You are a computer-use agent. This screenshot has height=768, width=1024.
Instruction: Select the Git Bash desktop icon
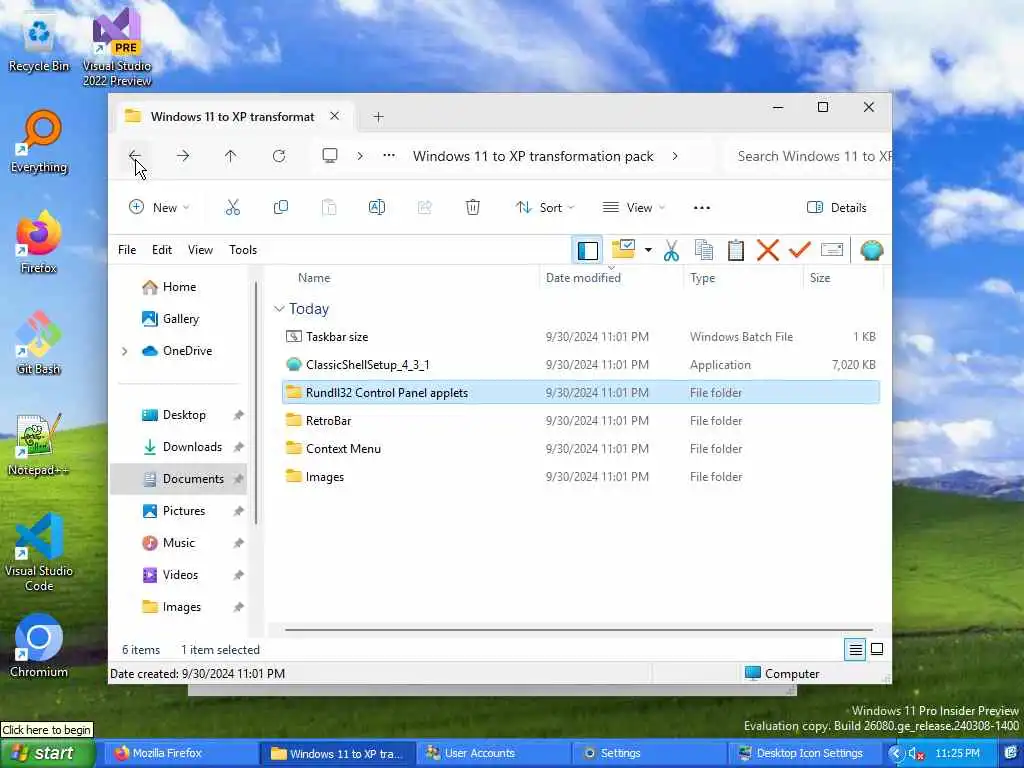pyautogui.click(x=39, y=343)
